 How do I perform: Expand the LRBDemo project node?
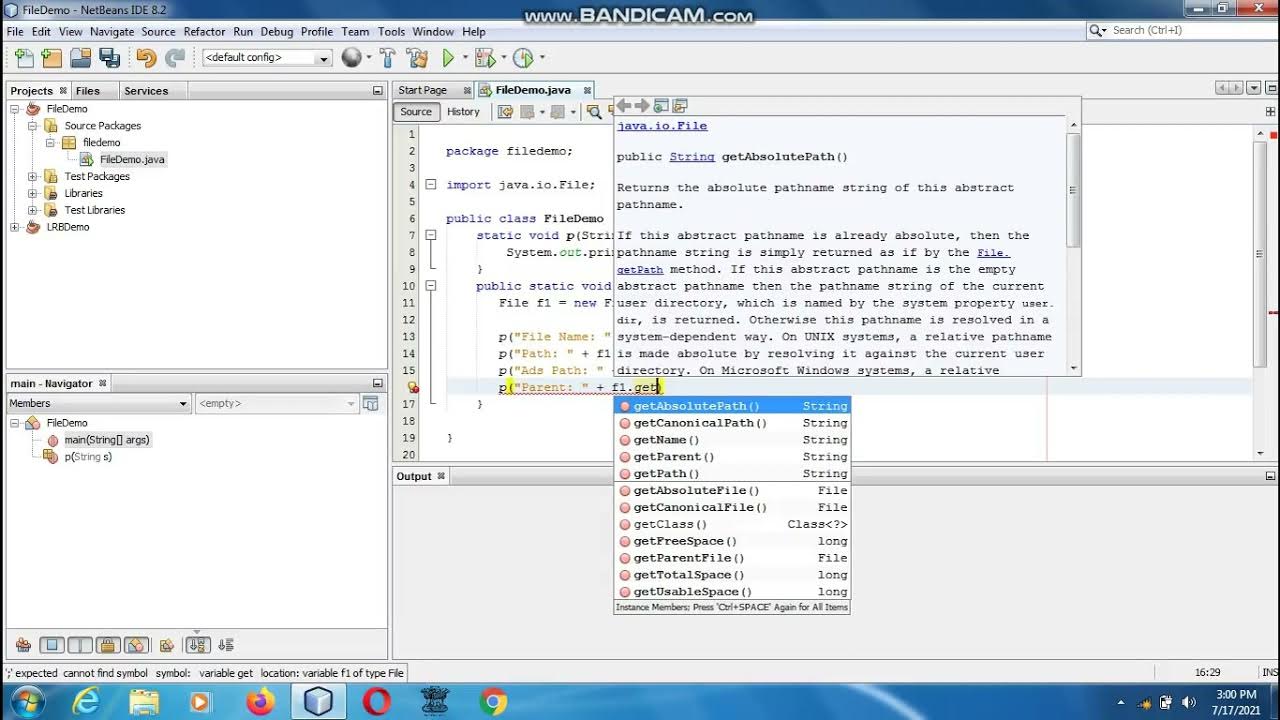[15, 227]
